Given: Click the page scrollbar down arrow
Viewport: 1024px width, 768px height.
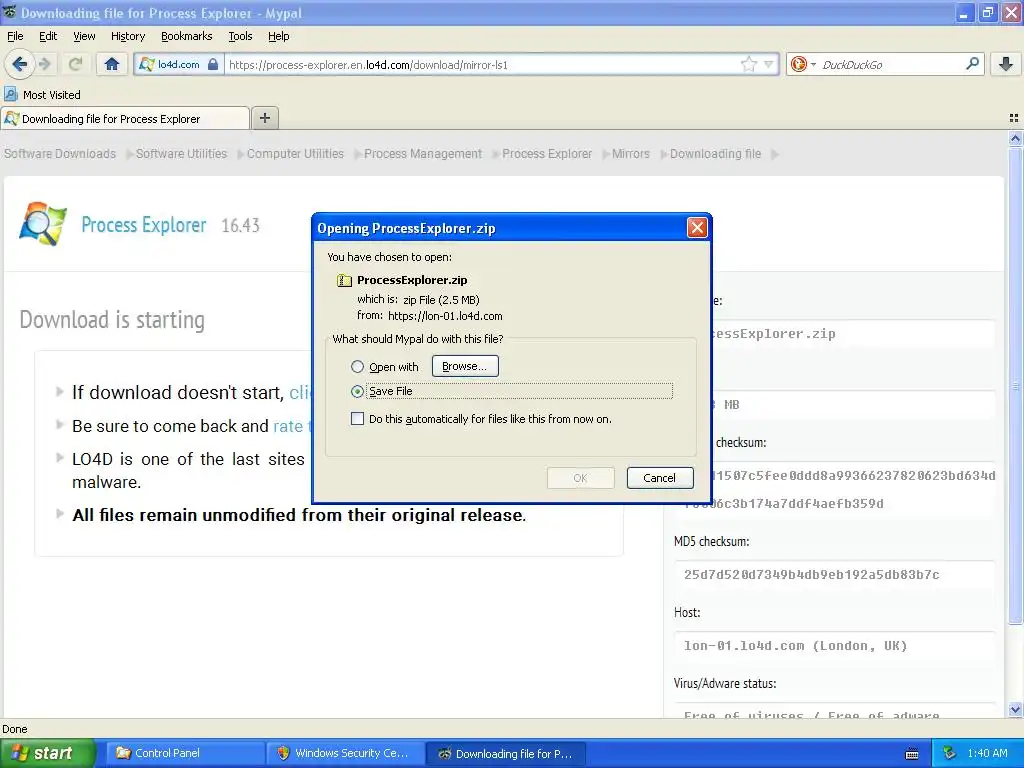Looking at the screenshot, I should pyautogui.click(x=1015, y=709).
